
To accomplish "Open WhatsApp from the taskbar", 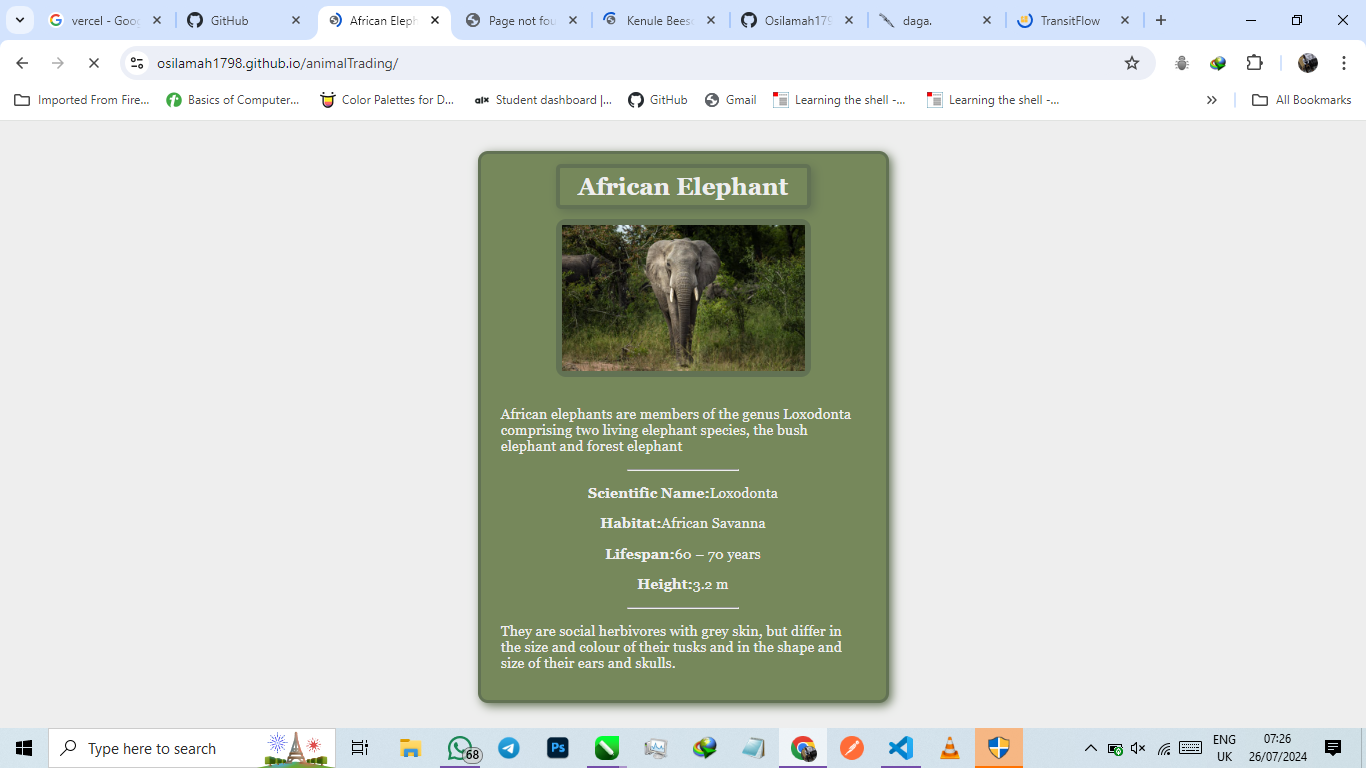I will 459,747.
